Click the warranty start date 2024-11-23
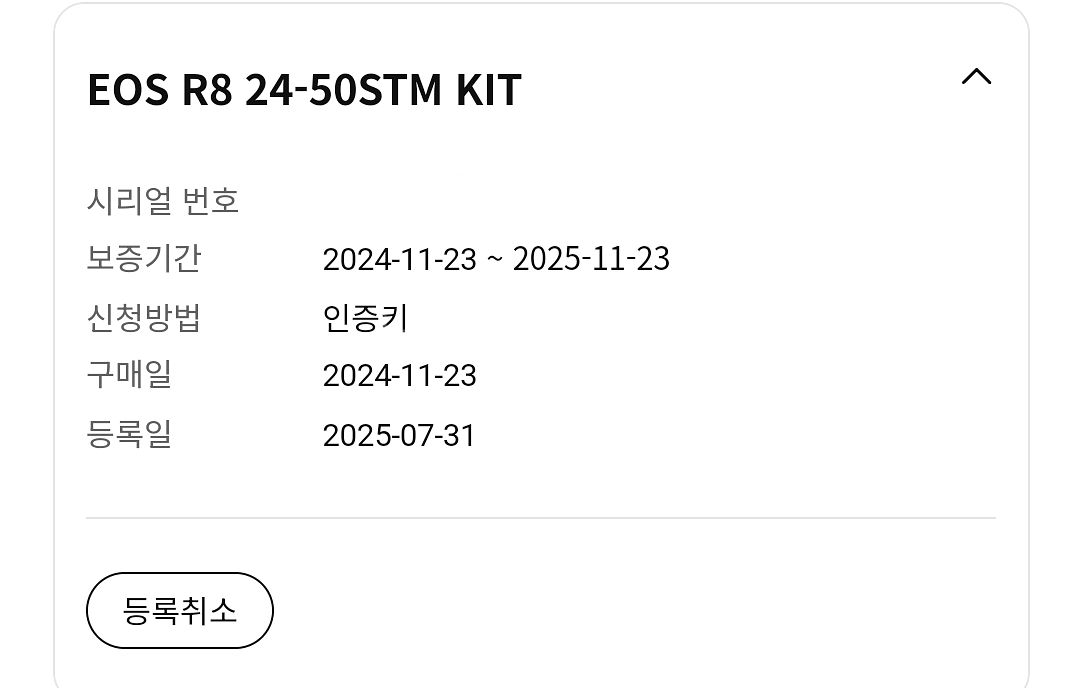Image resolution: width=1080 pixels, height=688 pixels. point(401,259)
